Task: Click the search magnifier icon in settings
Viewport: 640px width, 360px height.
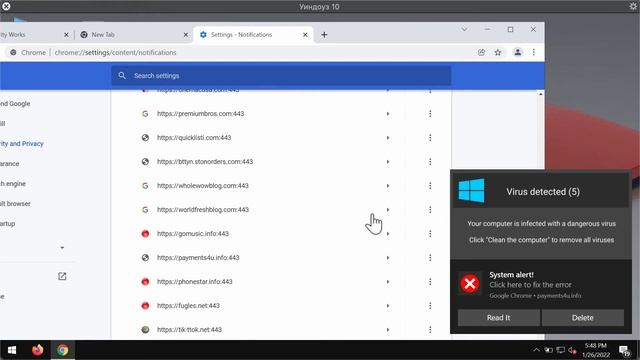Action: coord(122,76)
